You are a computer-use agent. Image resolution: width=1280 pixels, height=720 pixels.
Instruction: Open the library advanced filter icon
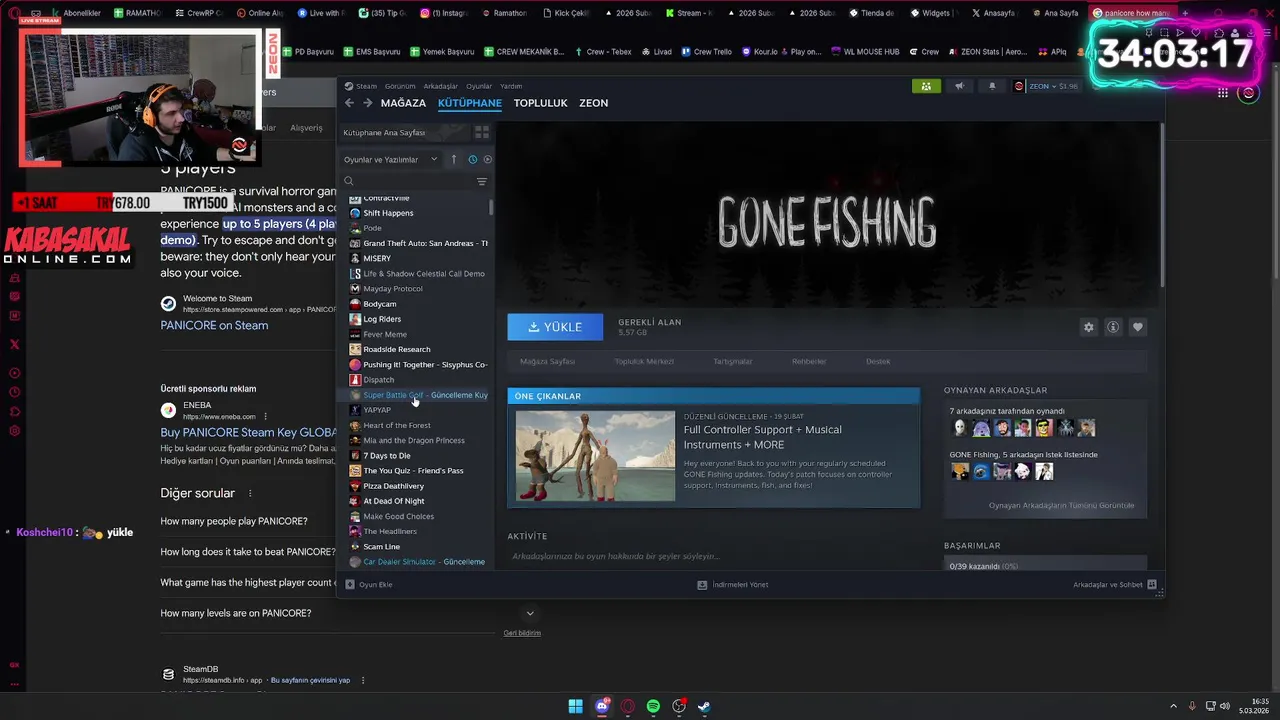click(482, 181)
